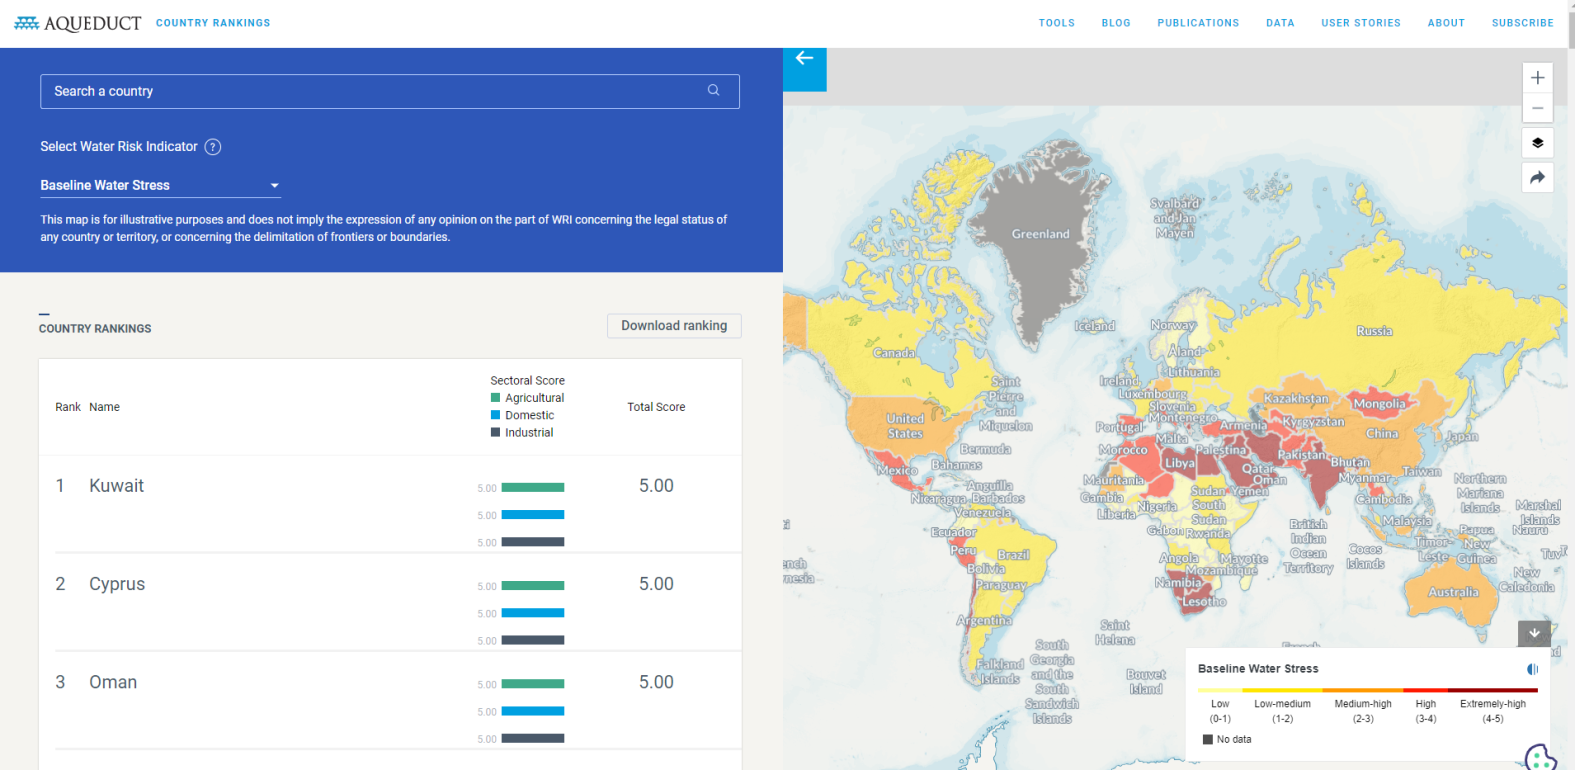Collapse sidebar with the back arrow
1575x770 pixels.
click(x=804, y=59)
